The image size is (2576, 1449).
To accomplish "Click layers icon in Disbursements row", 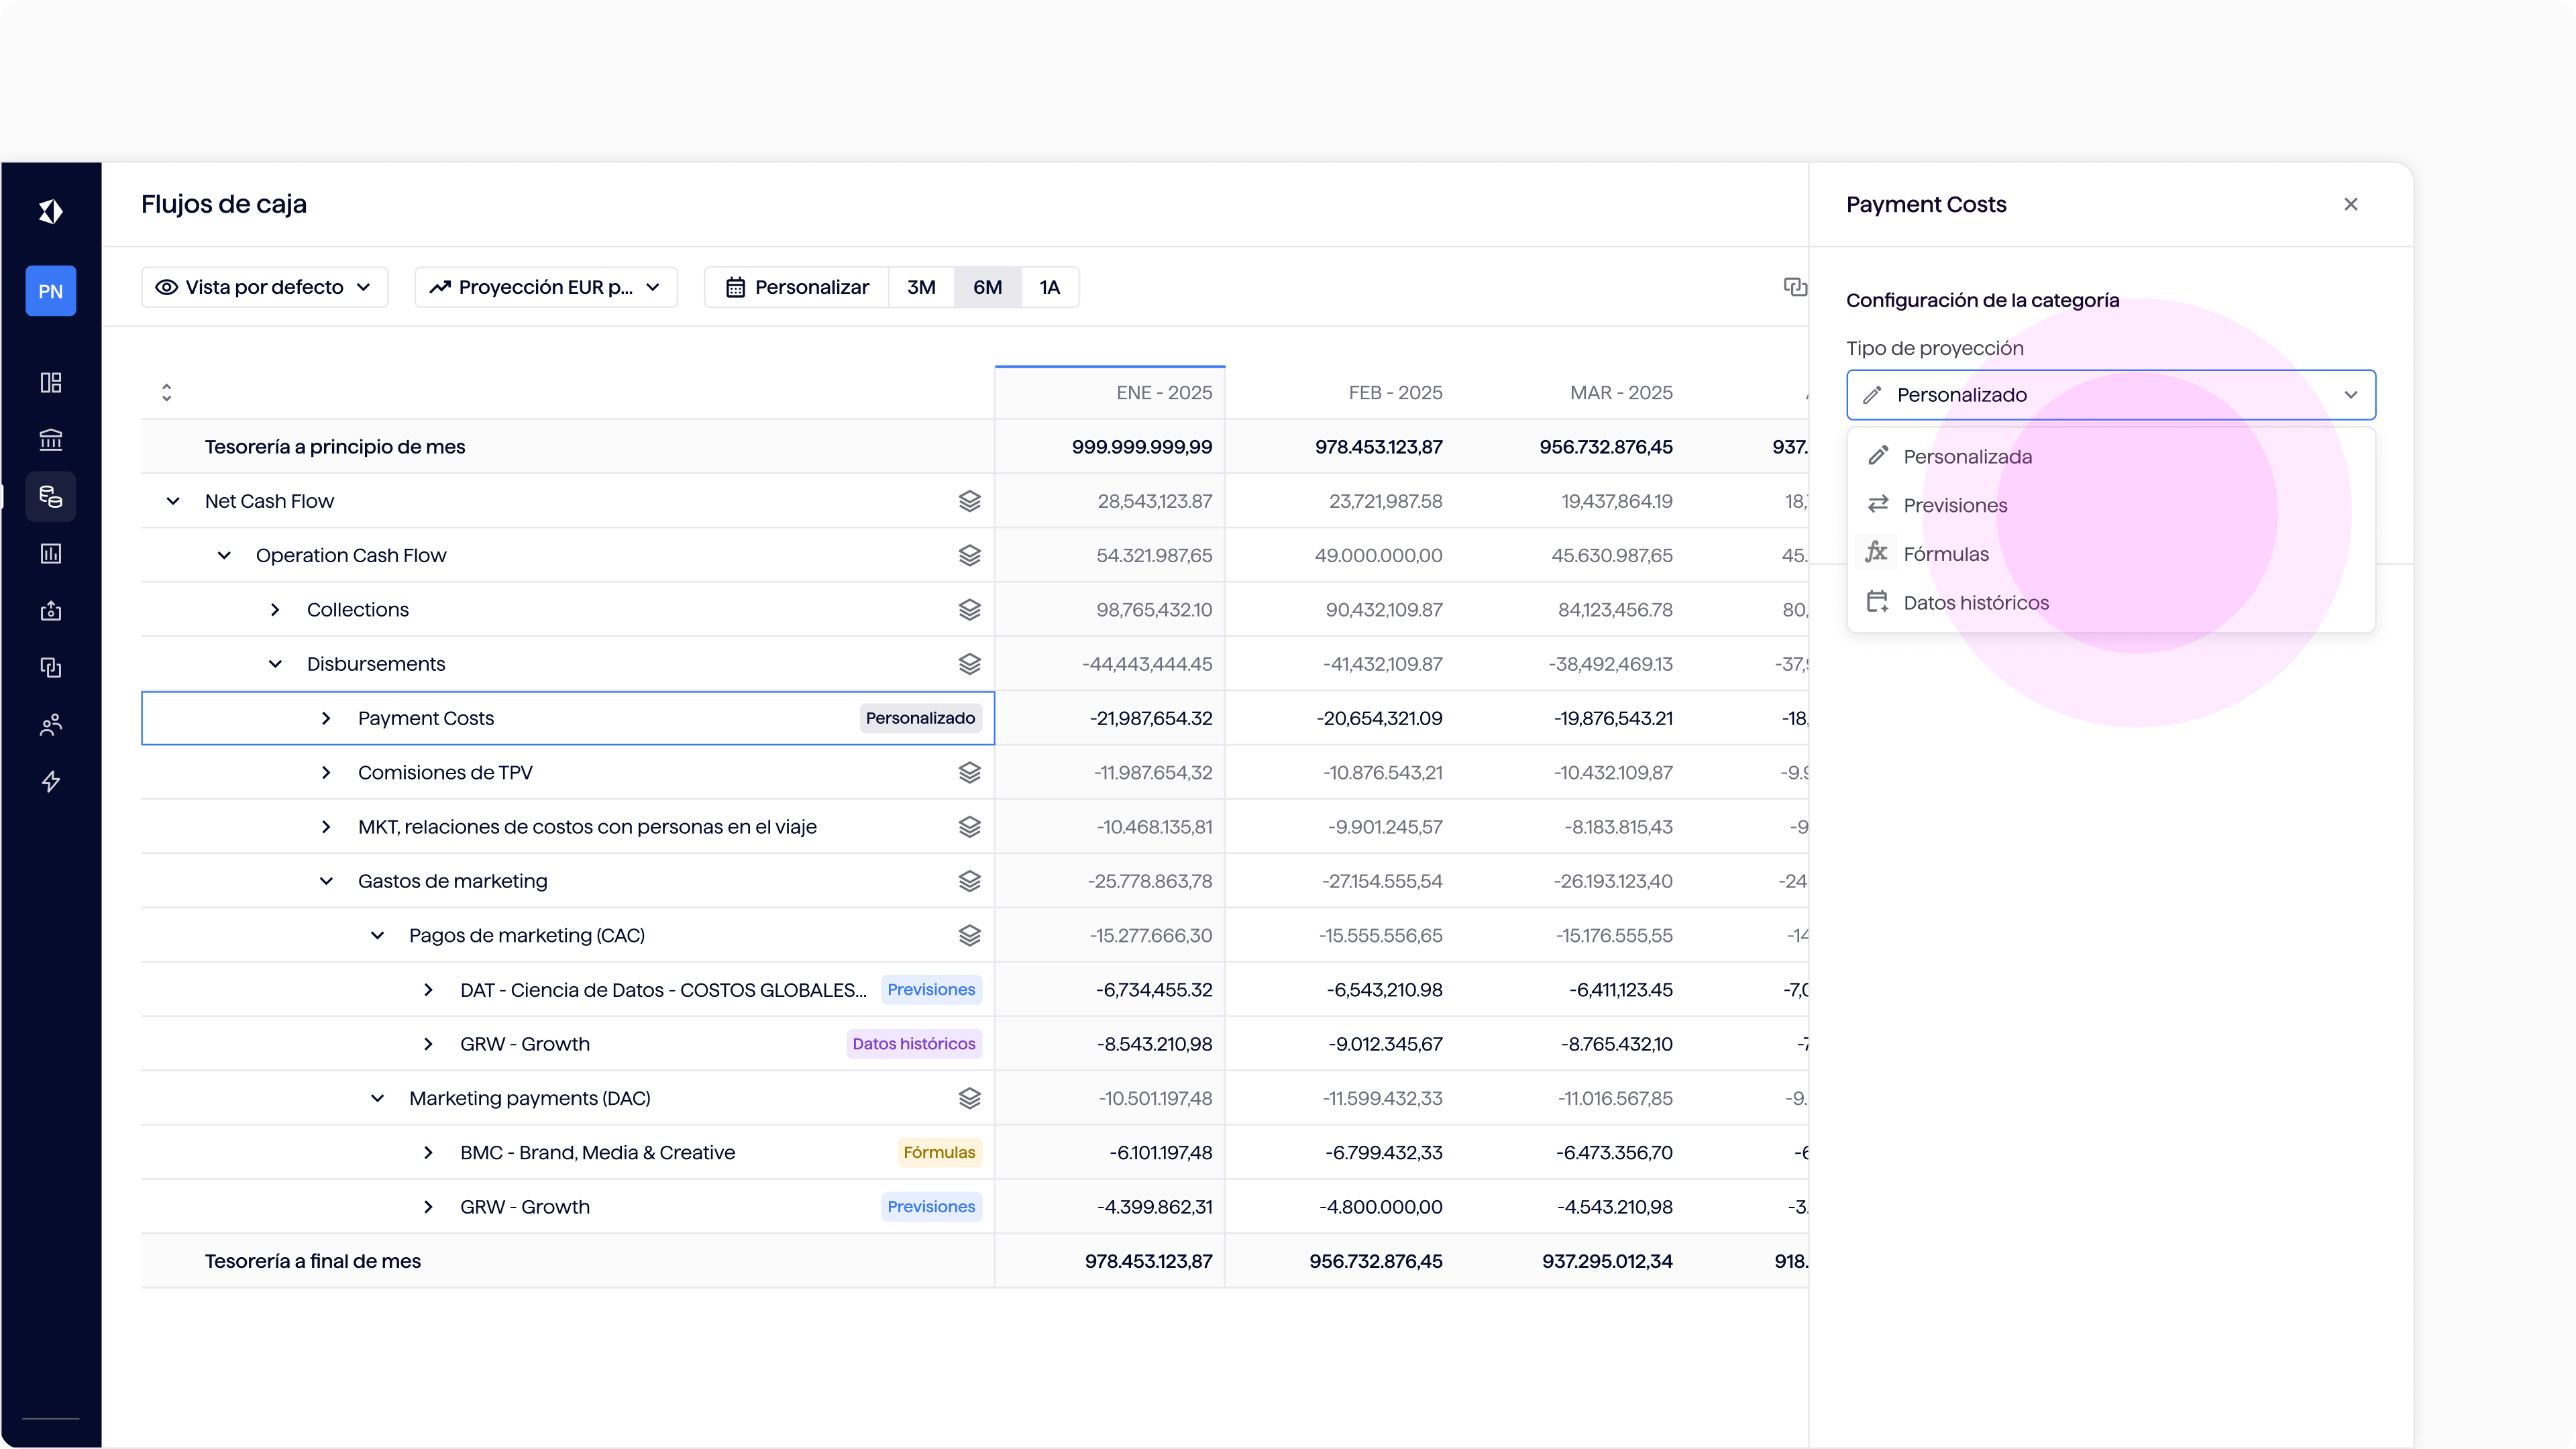I will pos(969,664).
